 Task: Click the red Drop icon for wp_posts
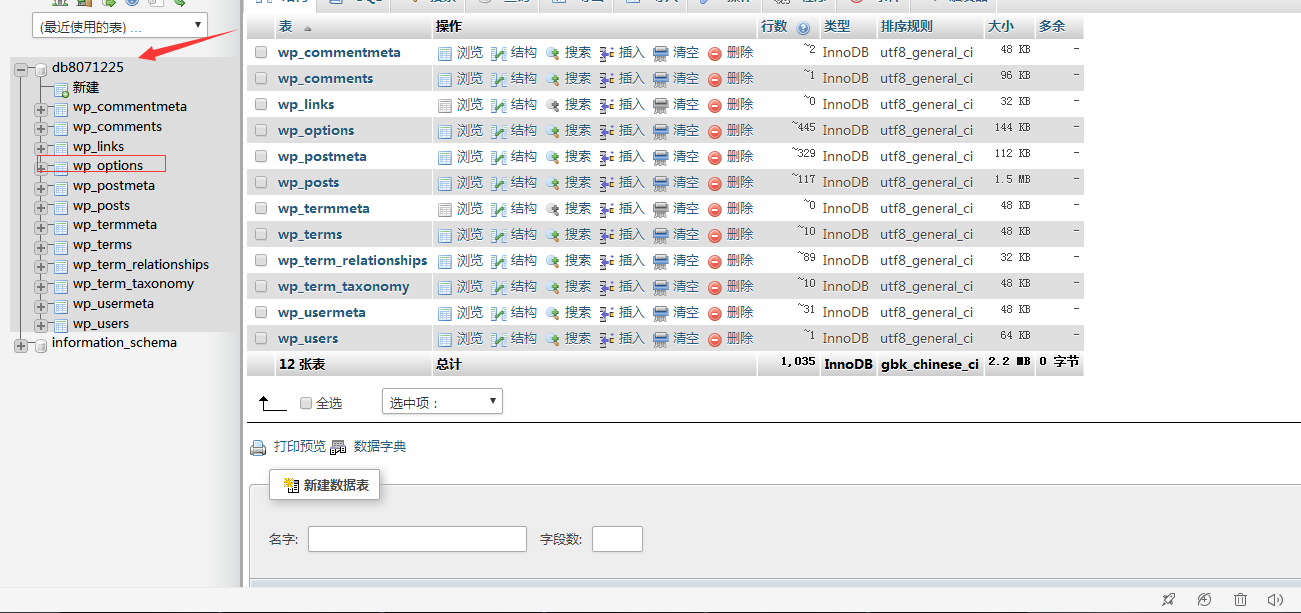(x=715, y=183)
